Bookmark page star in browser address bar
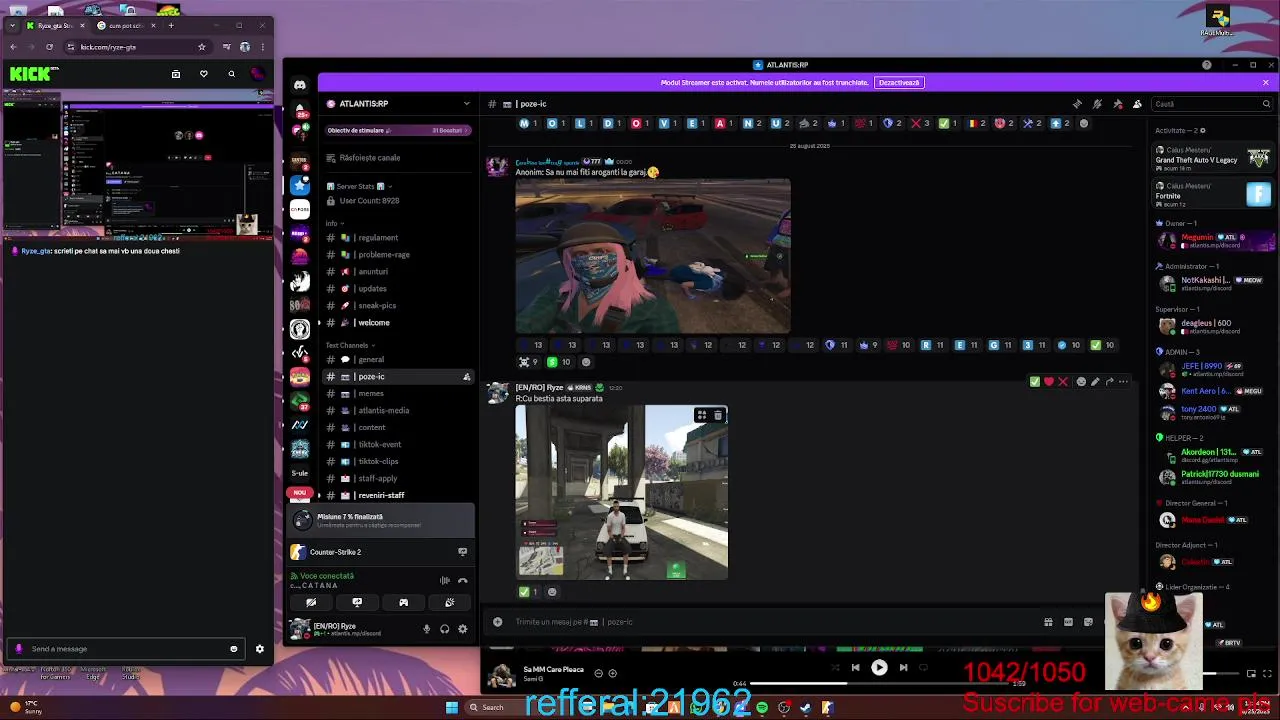1280x720 pixels. 202,47
